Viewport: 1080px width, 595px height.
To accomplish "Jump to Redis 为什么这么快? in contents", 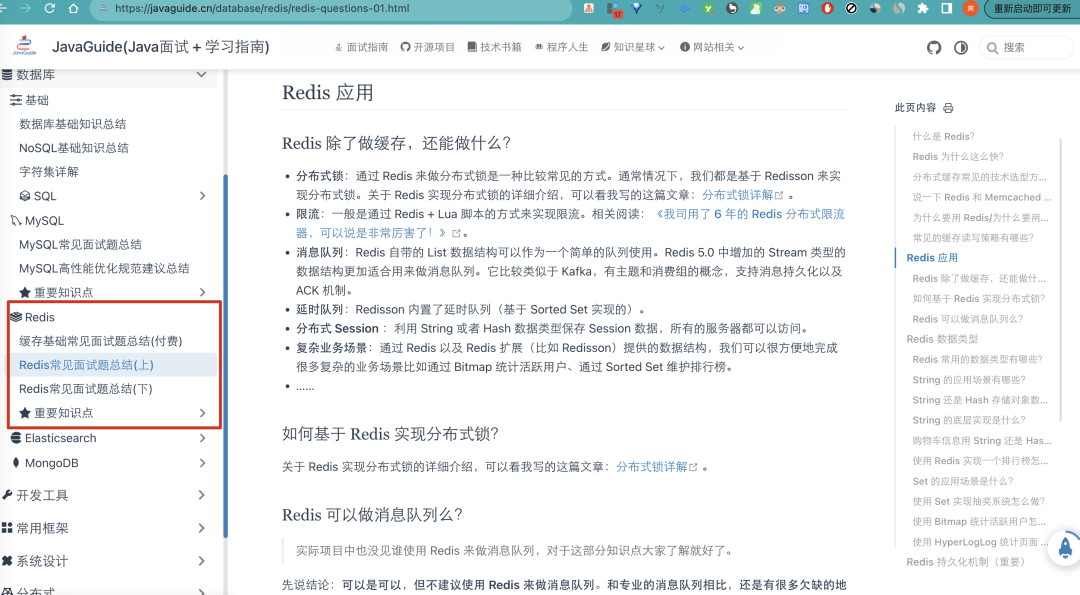I will coord(958,157).
